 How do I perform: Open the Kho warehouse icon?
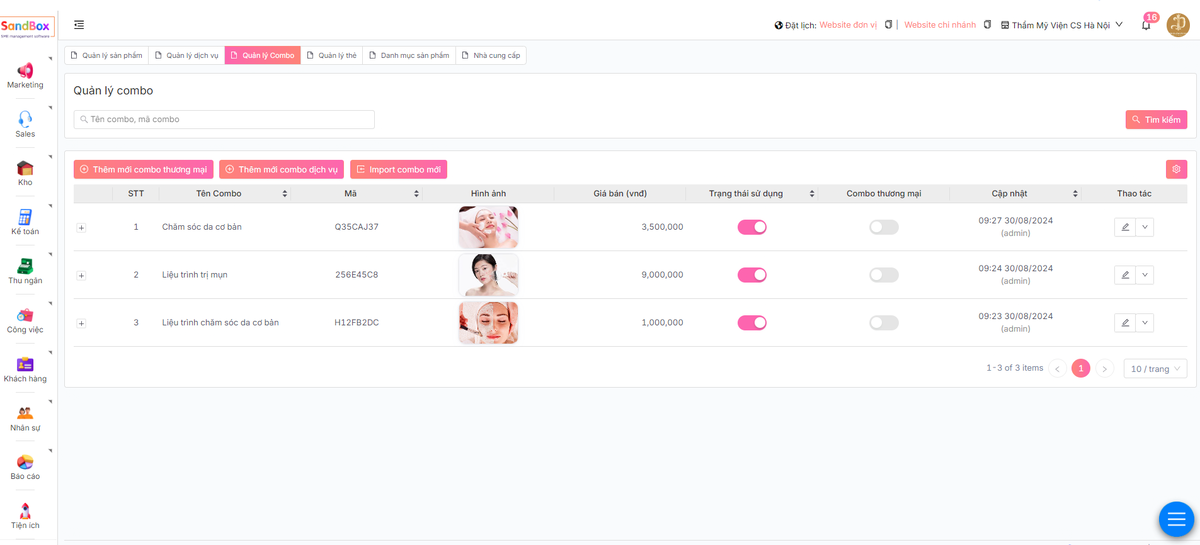25,168
